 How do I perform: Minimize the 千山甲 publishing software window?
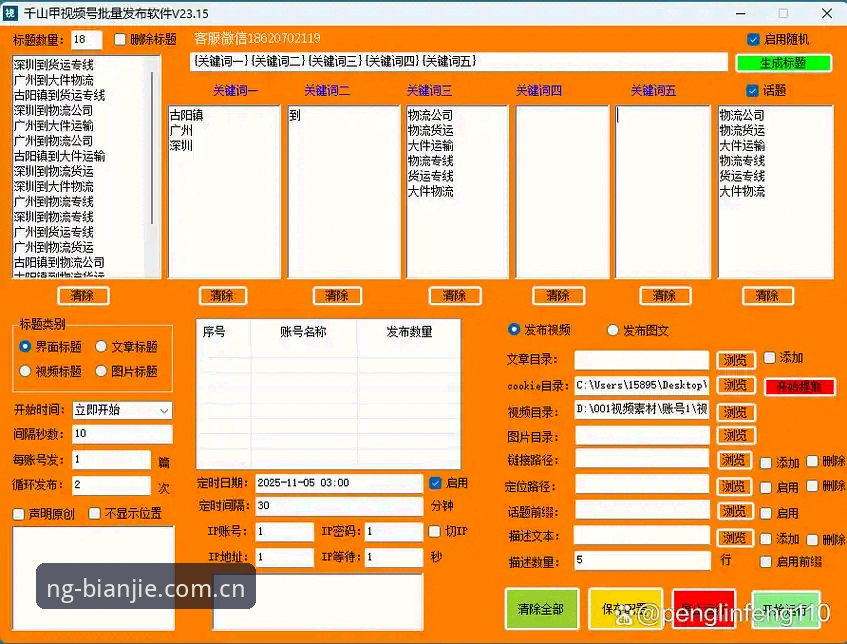(x=741, y=14)
